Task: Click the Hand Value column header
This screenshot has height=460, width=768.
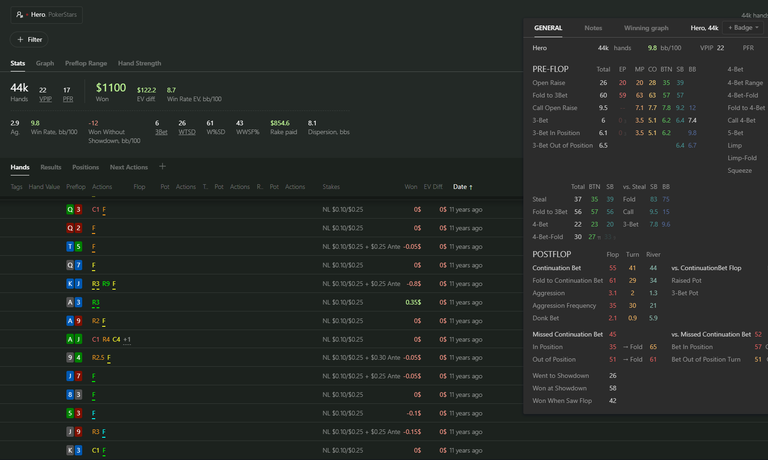Action: pos(44,187)
